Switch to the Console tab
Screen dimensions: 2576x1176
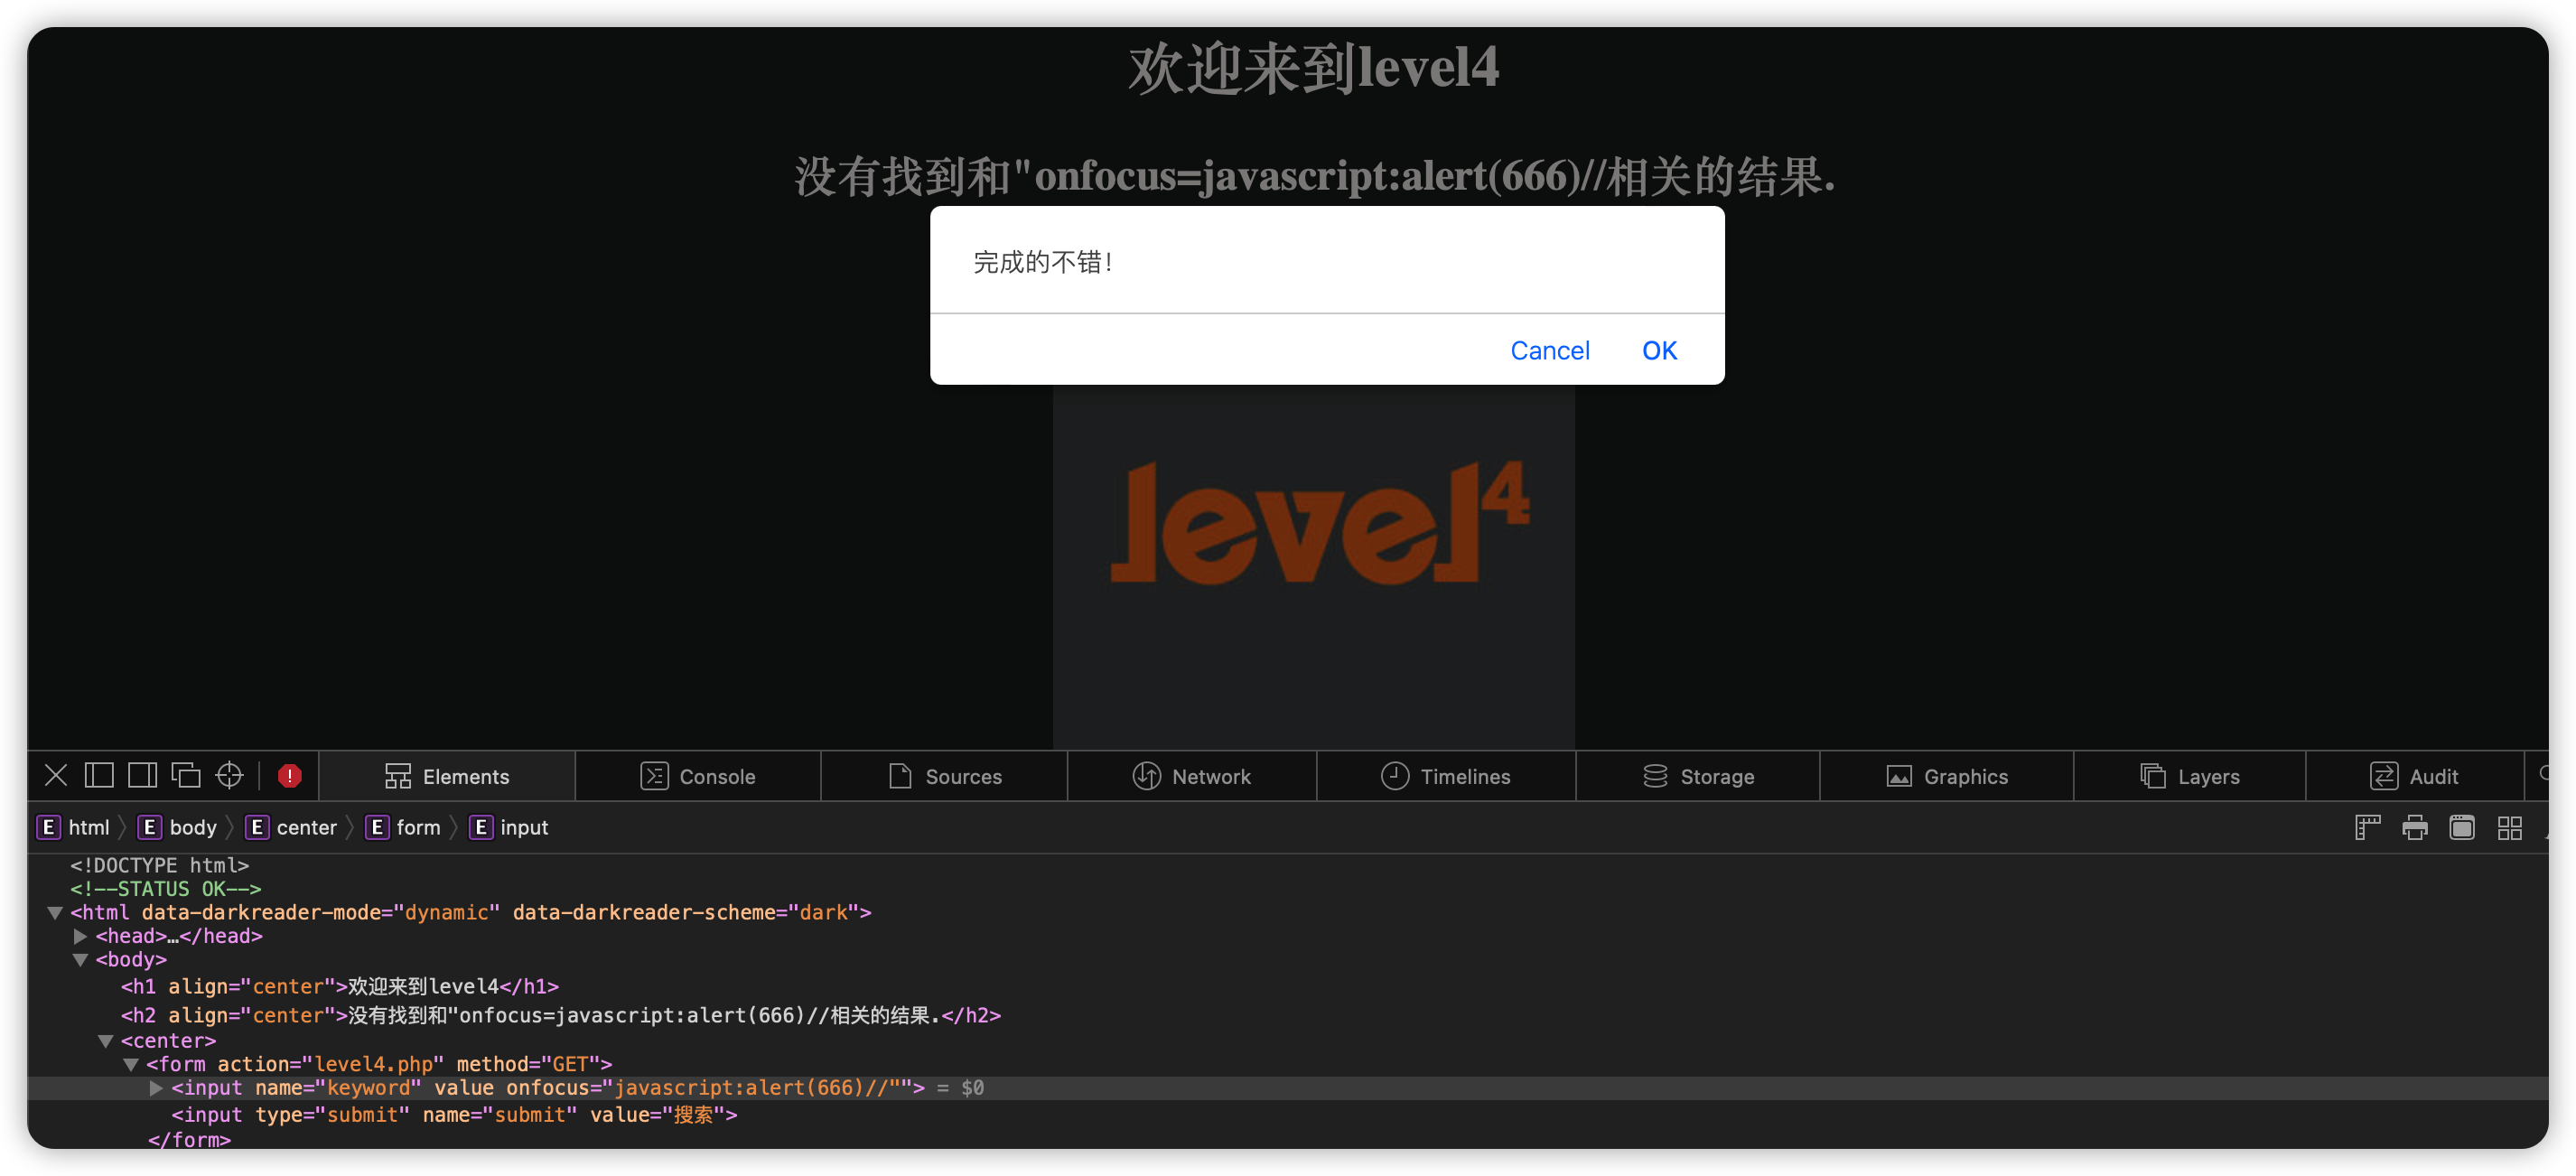(x=698, y=776)
